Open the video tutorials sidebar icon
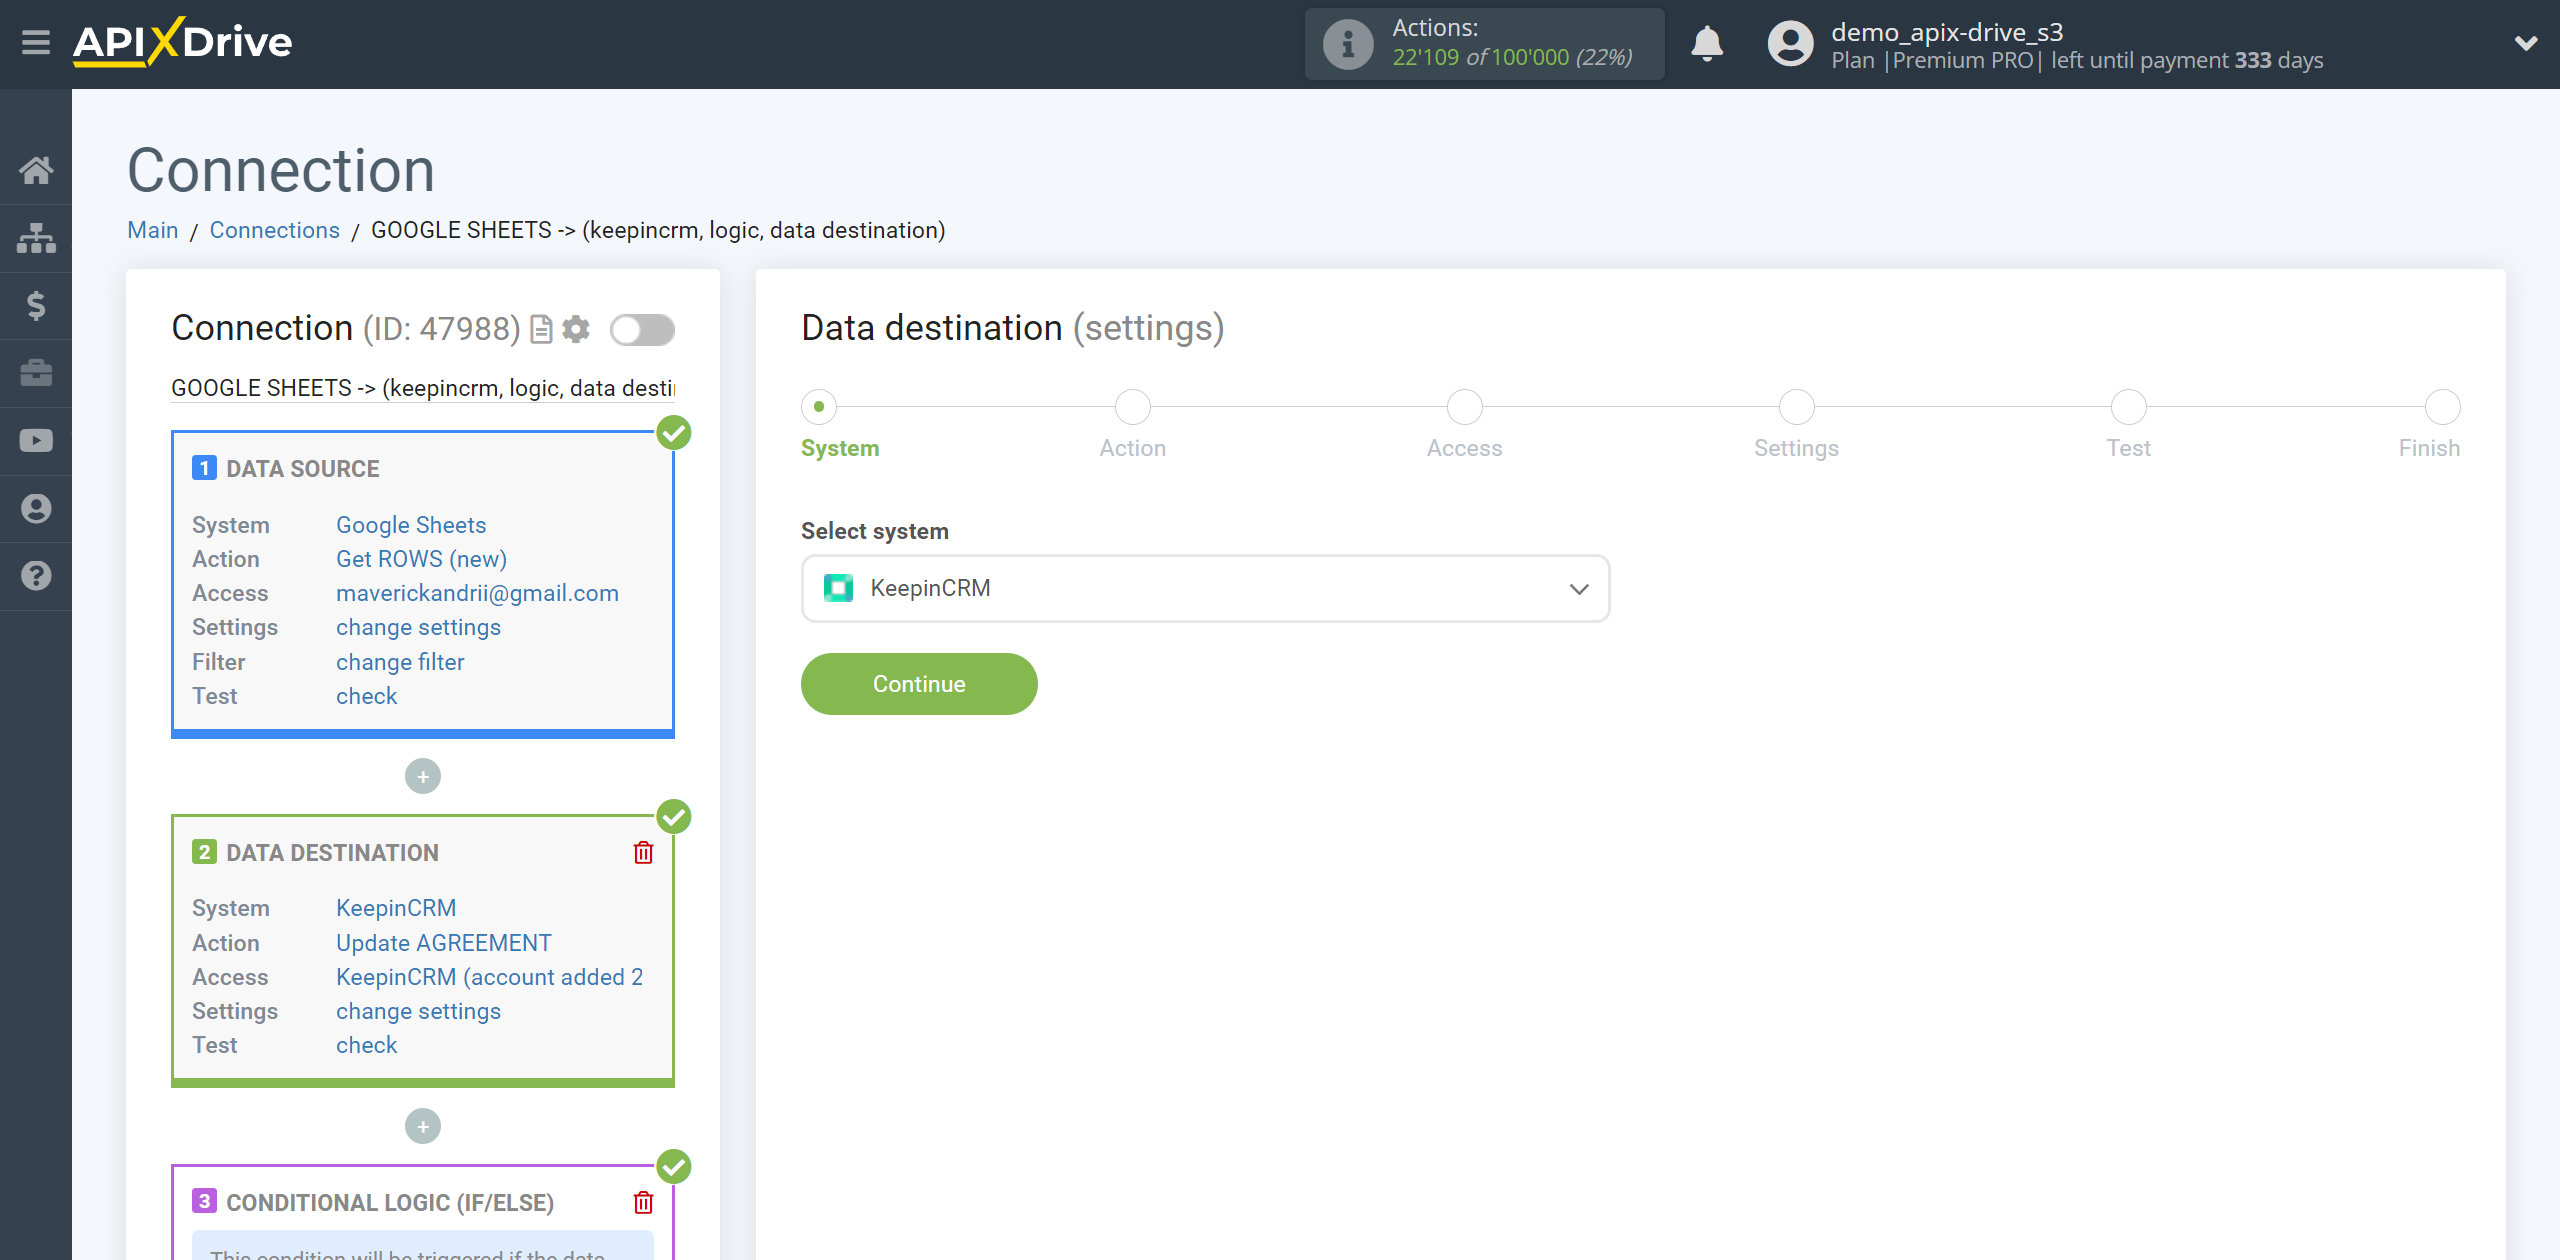Viewport: 2560px width, 1260px height. (x=36, y=441)
